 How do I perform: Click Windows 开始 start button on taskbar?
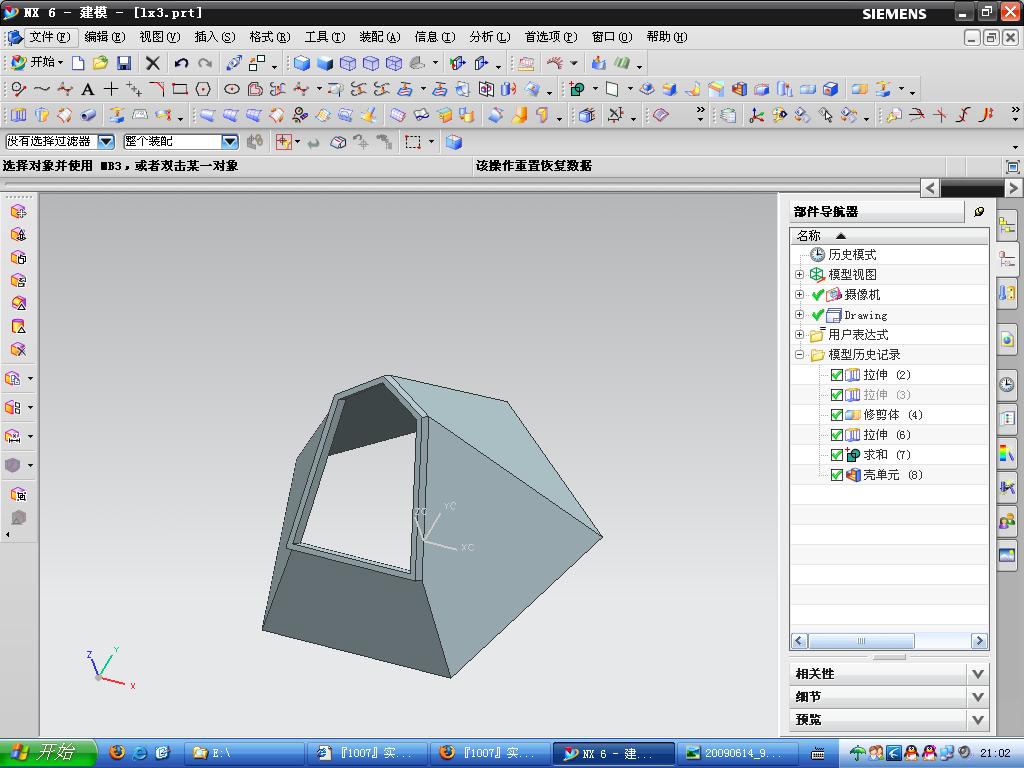[x=48, y=752]
